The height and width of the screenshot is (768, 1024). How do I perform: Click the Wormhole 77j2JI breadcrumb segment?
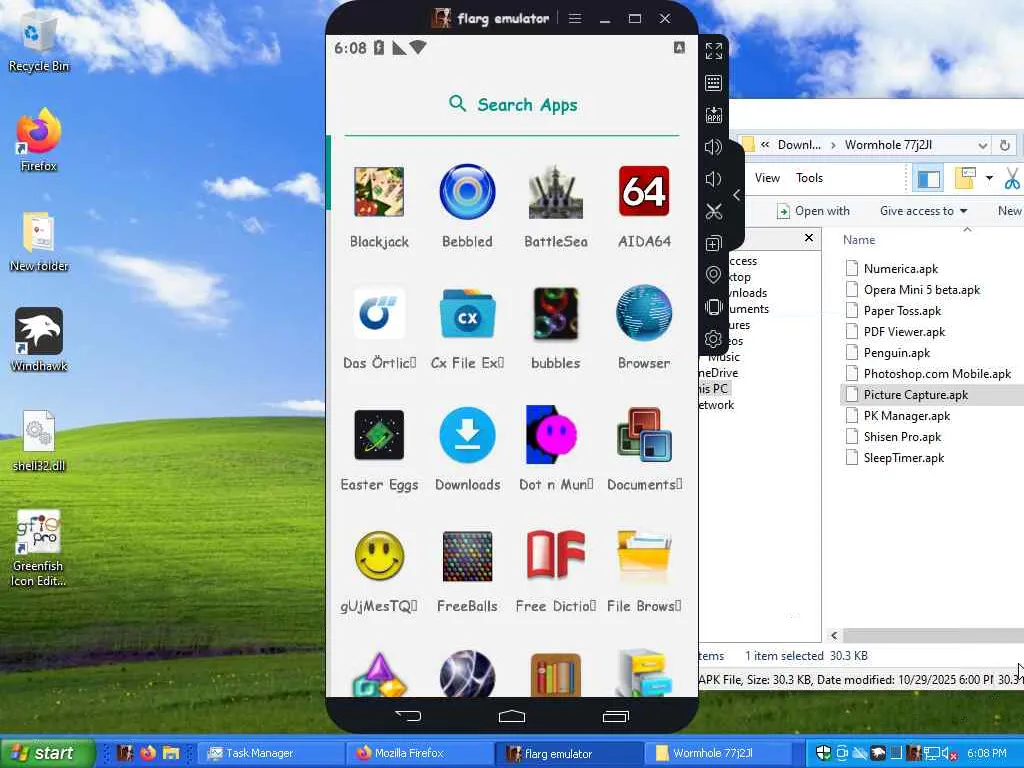click(888, 145)
